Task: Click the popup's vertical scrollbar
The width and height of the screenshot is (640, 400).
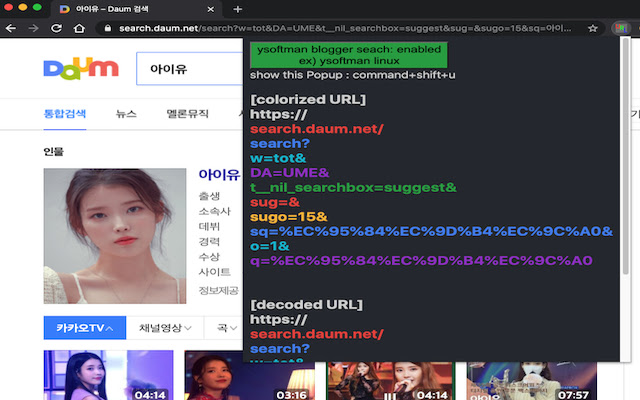Action: [625, 155]
